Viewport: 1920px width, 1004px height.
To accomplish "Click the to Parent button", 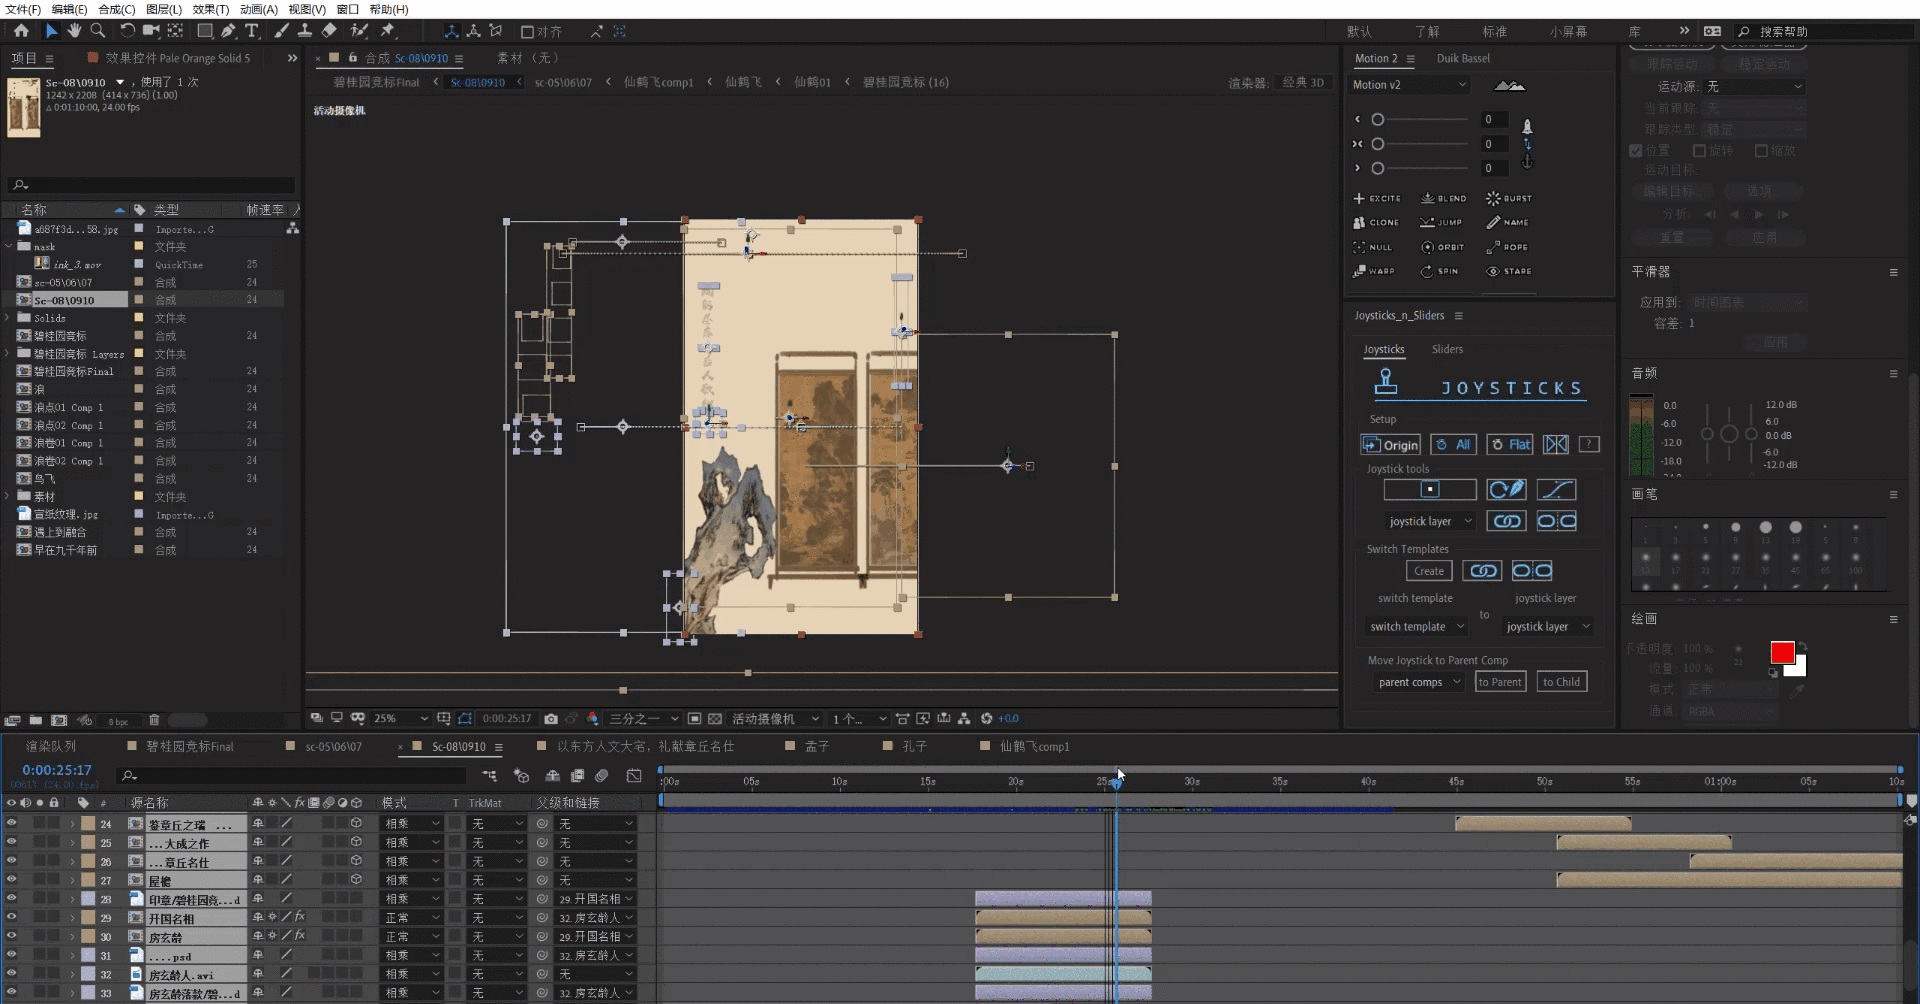I will [1500, 682].
